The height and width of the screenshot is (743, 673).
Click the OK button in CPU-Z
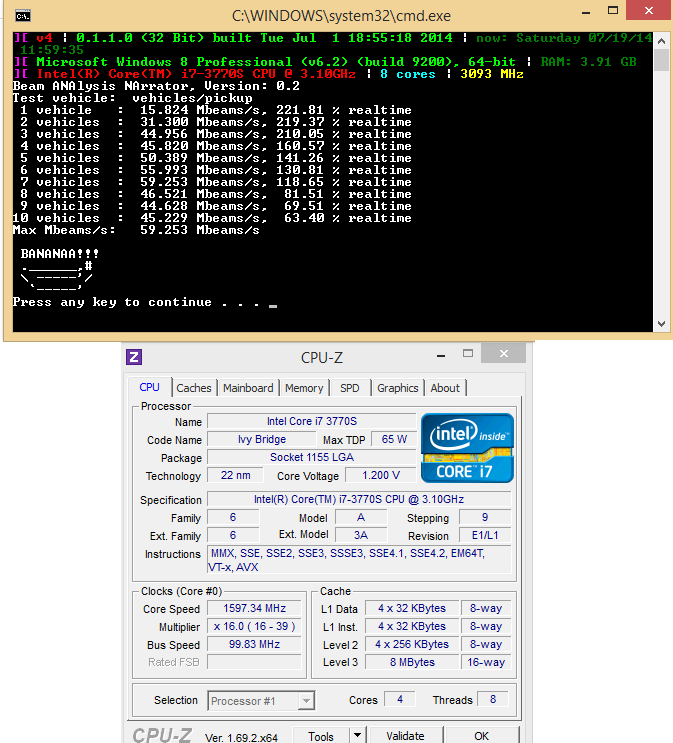482,736
